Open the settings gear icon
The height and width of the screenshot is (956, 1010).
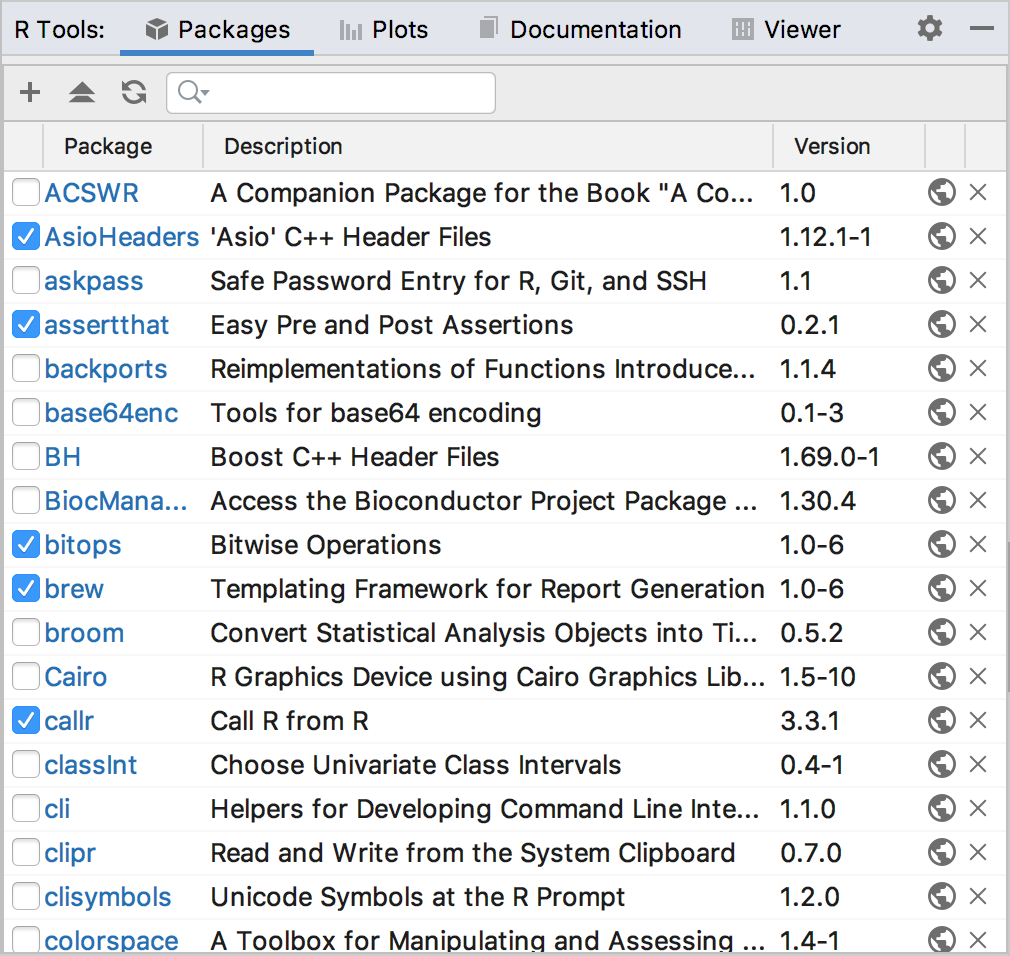pyautogui.click(x=929, y=29)
